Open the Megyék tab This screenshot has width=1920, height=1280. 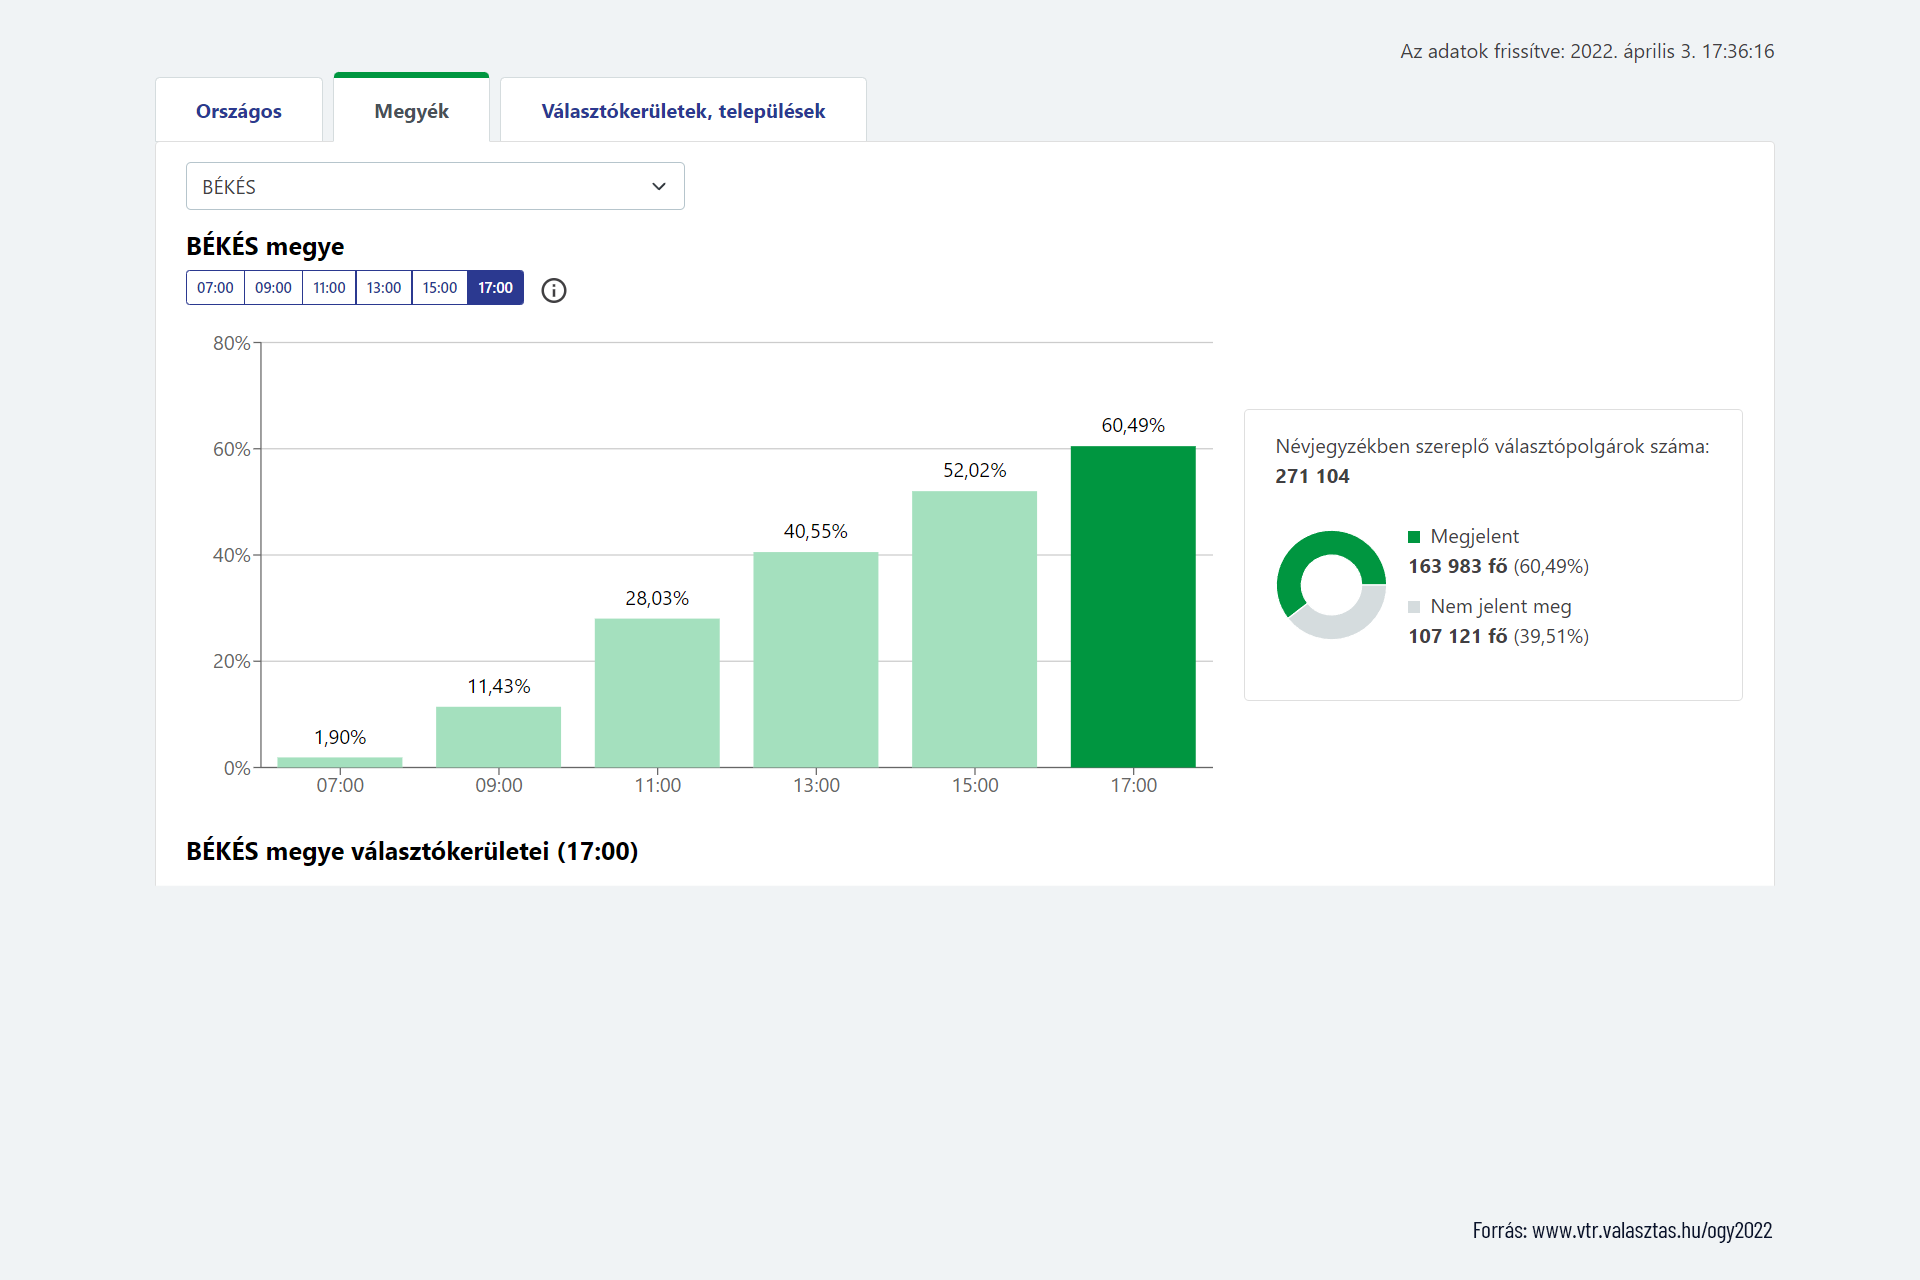pos(411,111)
